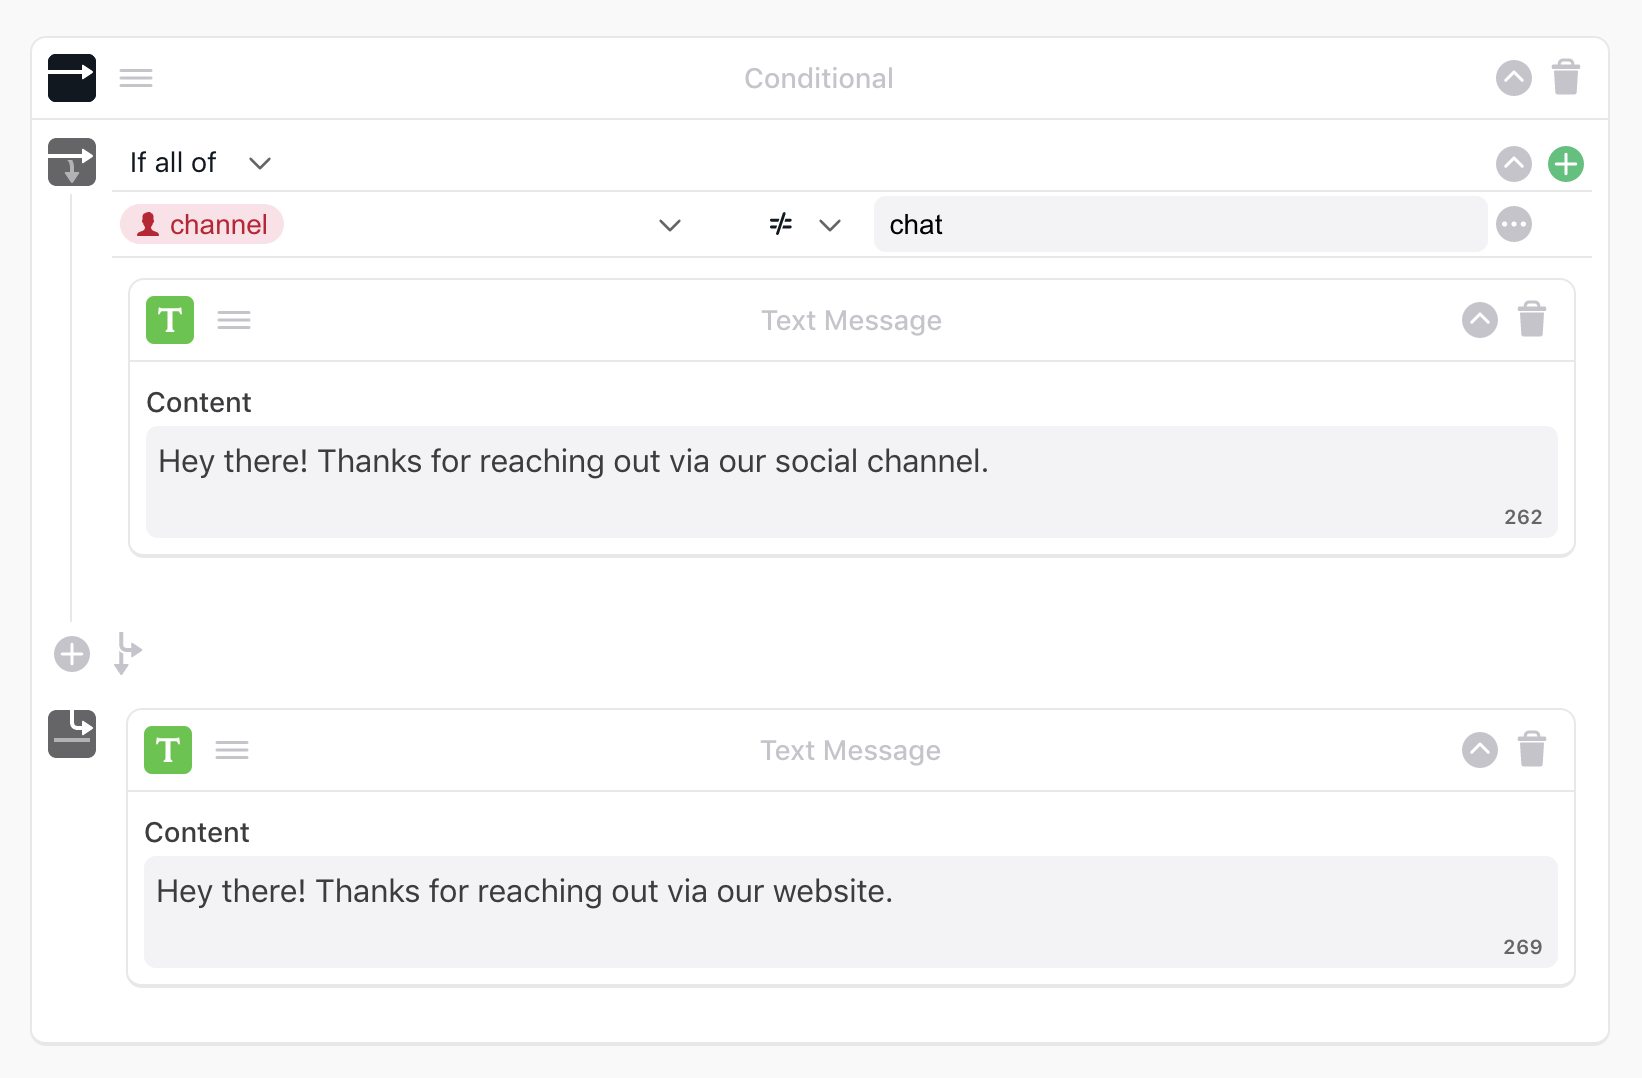Delete the website Text Message
This screenshot has height=1078, width=1642.
pyautogui.click(x=1531, y=750)
